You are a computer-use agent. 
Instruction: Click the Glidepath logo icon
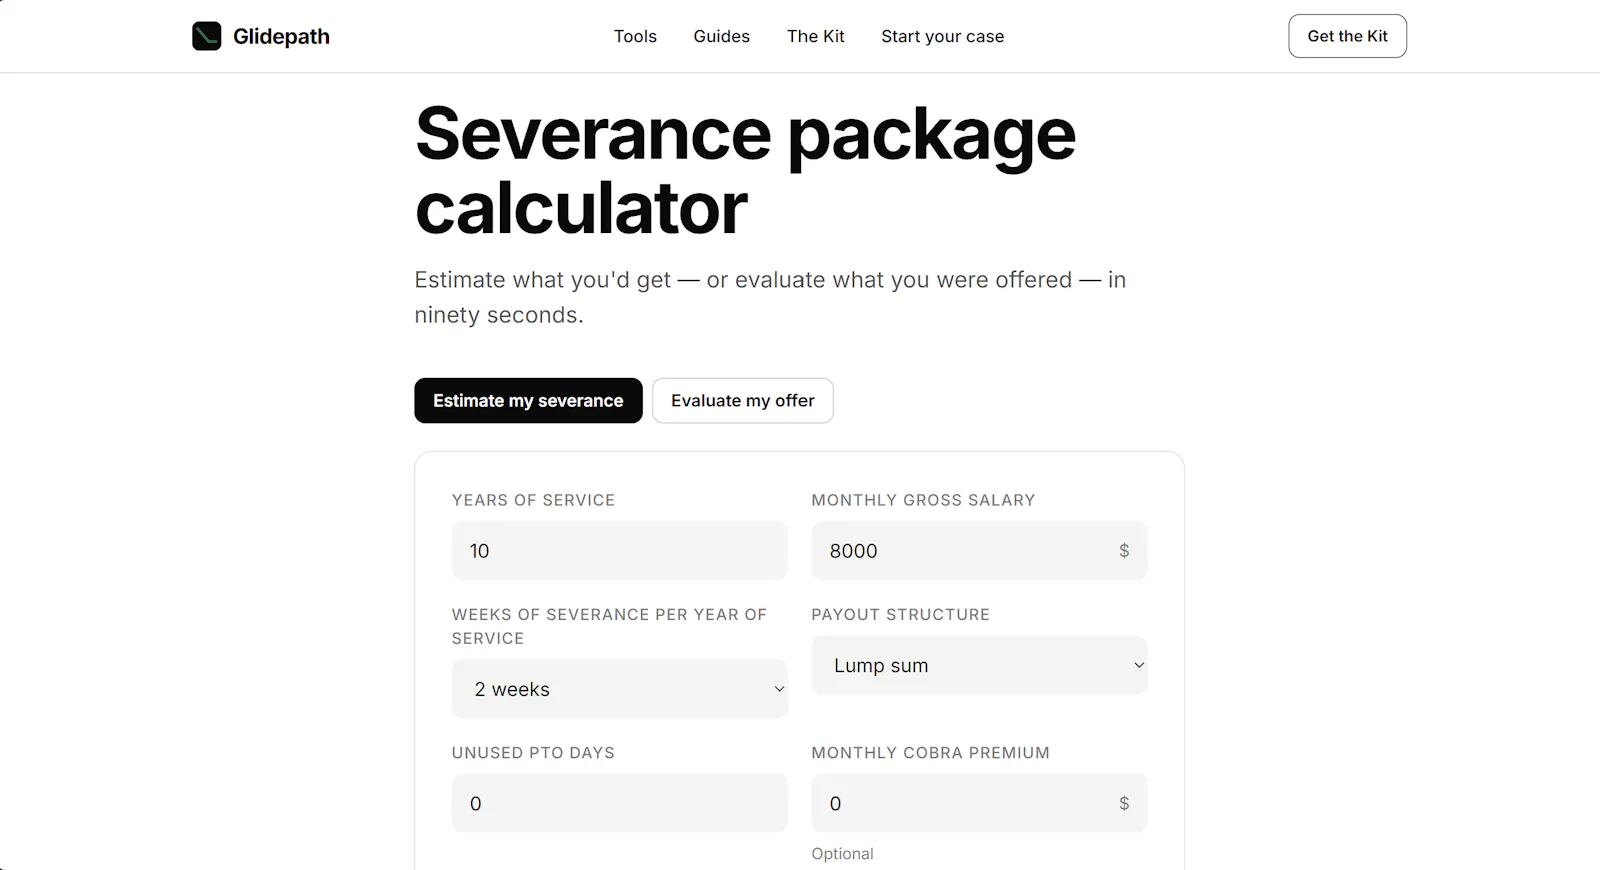[206, 36]
